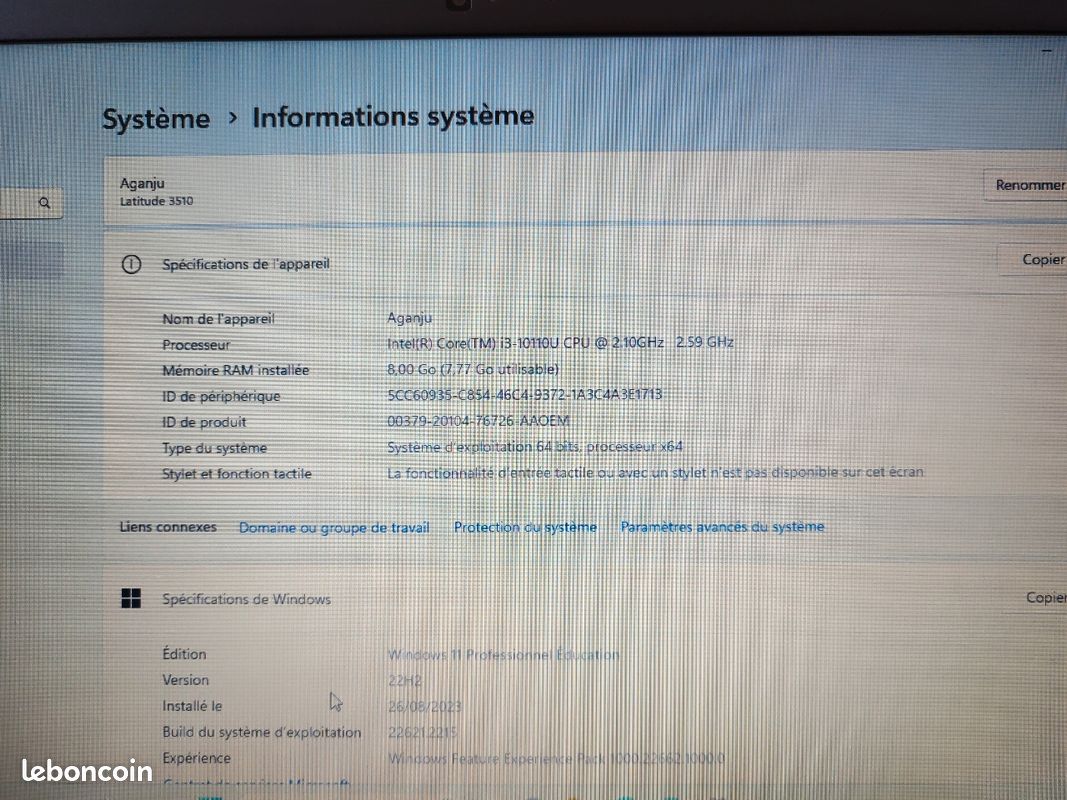The width and height of the screenshot is (1067, 800).
Task: Click the ID de périphérique label
Action: pos(221,396)
